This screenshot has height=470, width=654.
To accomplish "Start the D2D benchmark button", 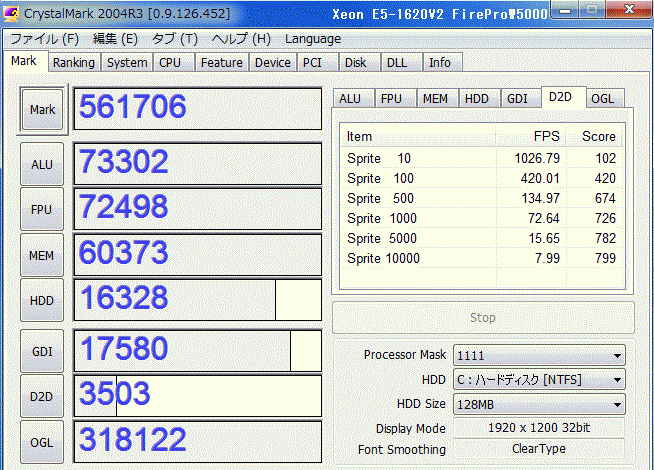I will coord(42,396).
